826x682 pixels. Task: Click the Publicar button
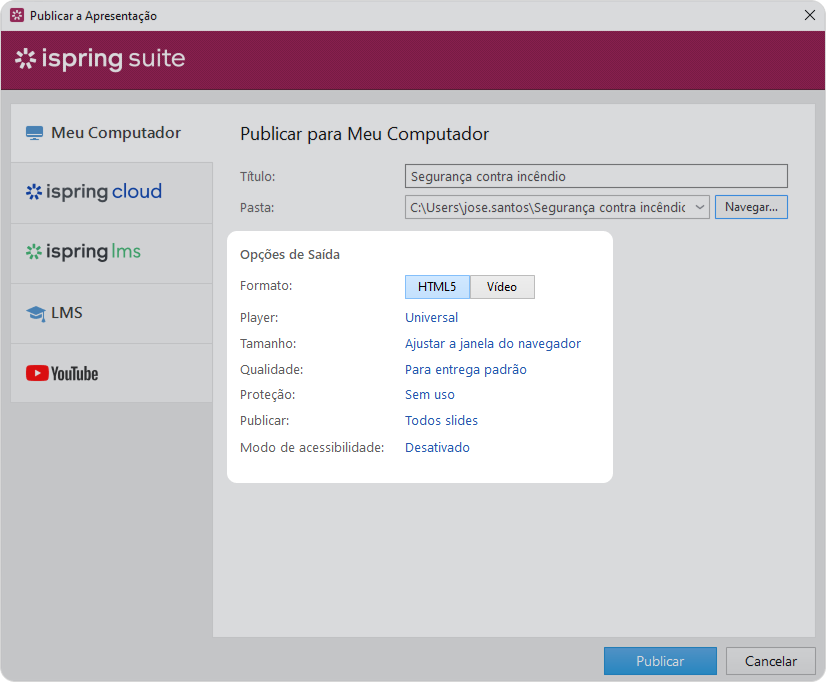pyautogui.click(x=660, y=661)
